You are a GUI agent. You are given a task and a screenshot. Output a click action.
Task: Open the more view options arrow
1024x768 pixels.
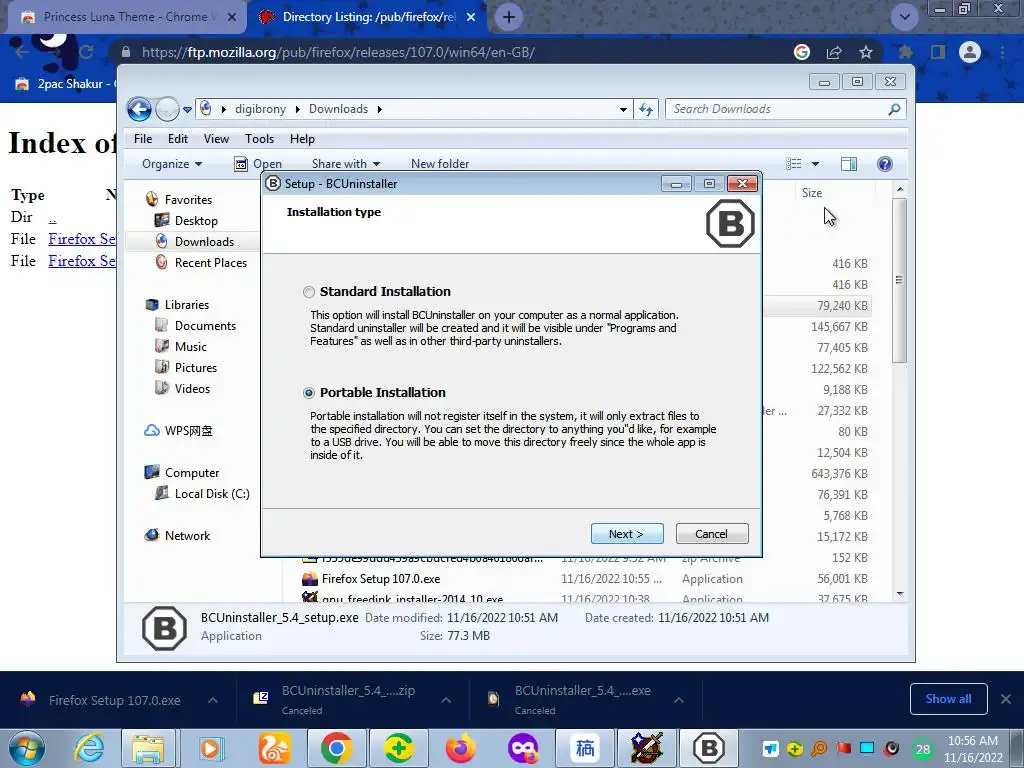pos(815,164)
